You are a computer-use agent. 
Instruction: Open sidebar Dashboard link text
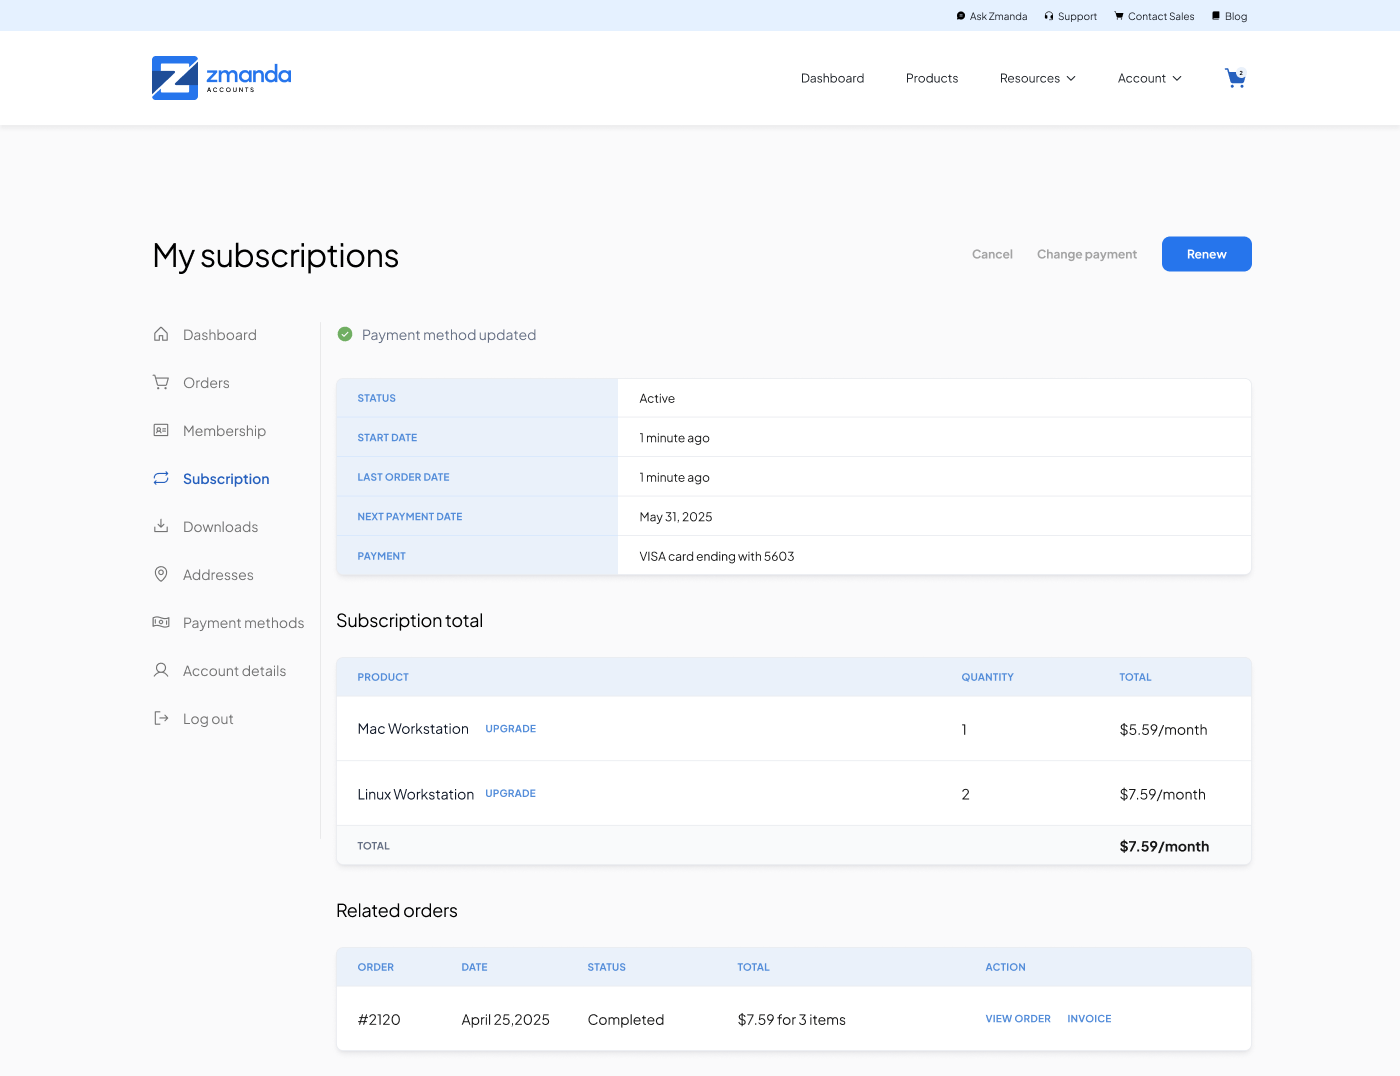[220, 335]
